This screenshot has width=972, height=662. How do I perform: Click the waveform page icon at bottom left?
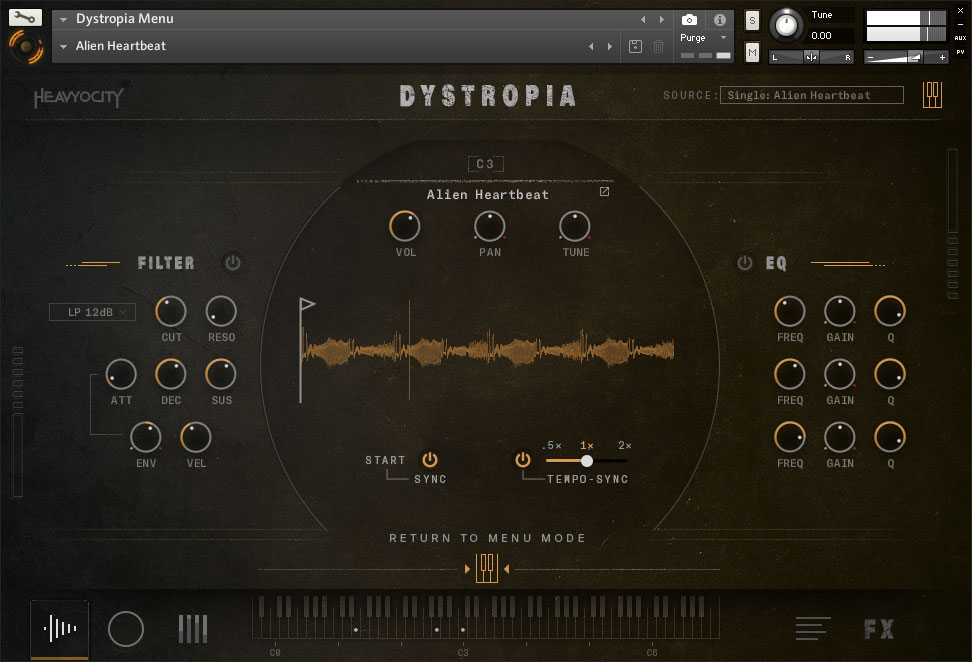(x=60, y=629)
